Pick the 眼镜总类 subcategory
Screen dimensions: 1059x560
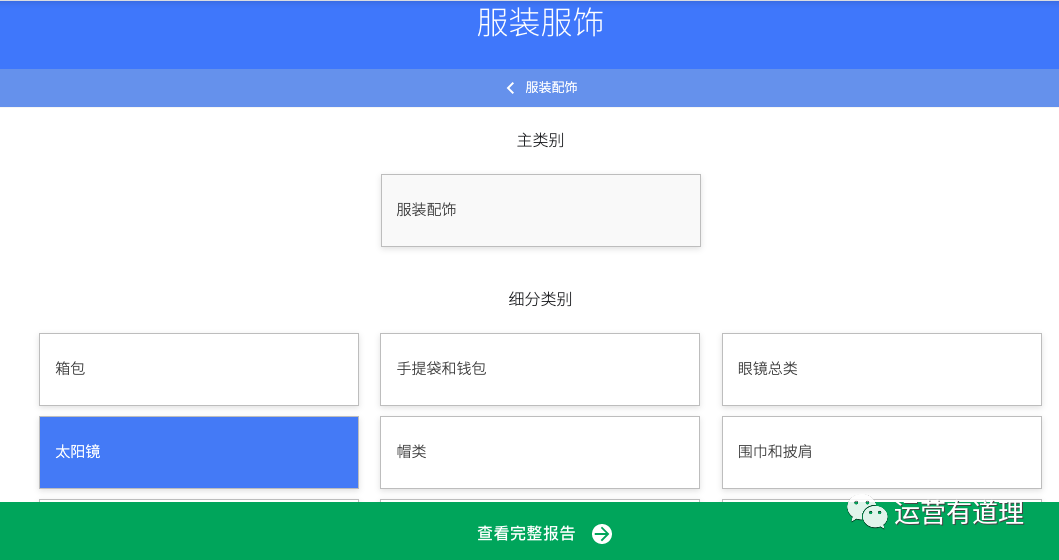[881, 369]
